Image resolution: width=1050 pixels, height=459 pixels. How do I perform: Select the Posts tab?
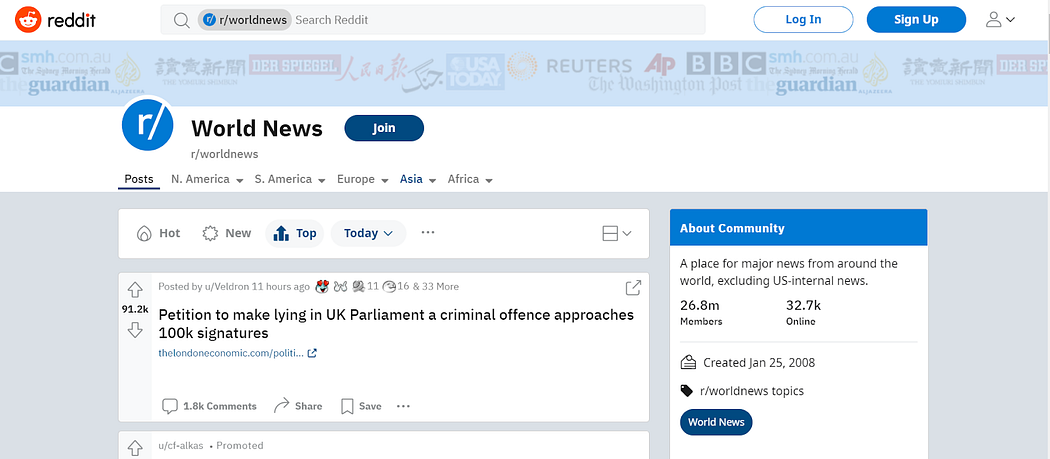[x=139, y=180]
